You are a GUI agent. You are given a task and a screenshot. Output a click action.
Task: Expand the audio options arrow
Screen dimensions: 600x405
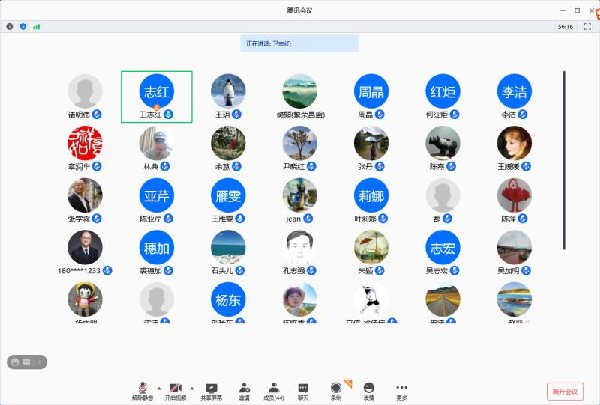coord(158,385)
